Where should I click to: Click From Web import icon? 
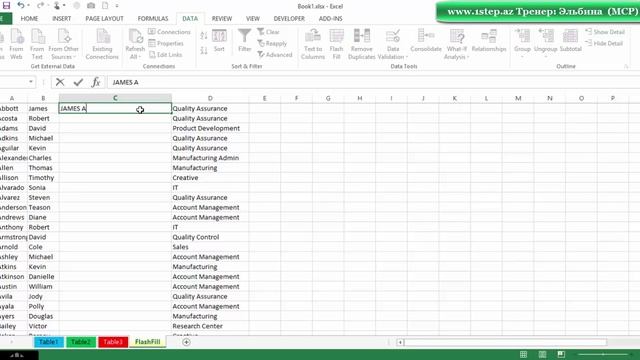coord(16,44)
